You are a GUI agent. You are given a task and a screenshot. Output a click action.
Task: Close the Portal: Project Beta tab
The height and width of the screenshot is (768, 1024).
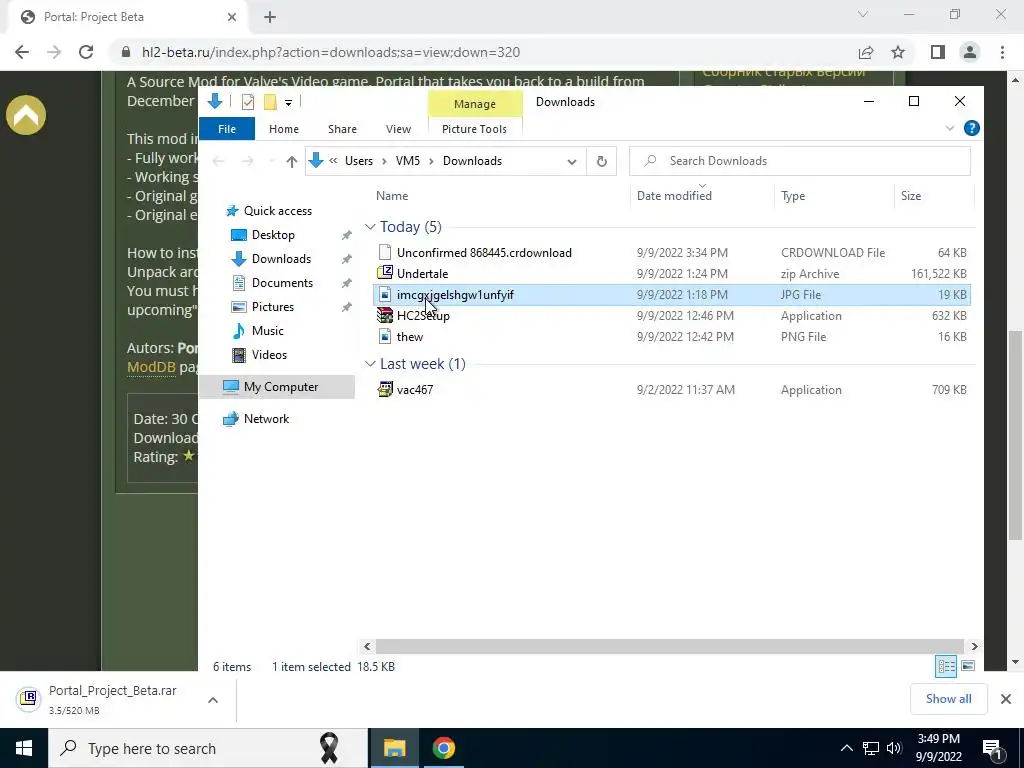tap(231, 17)
